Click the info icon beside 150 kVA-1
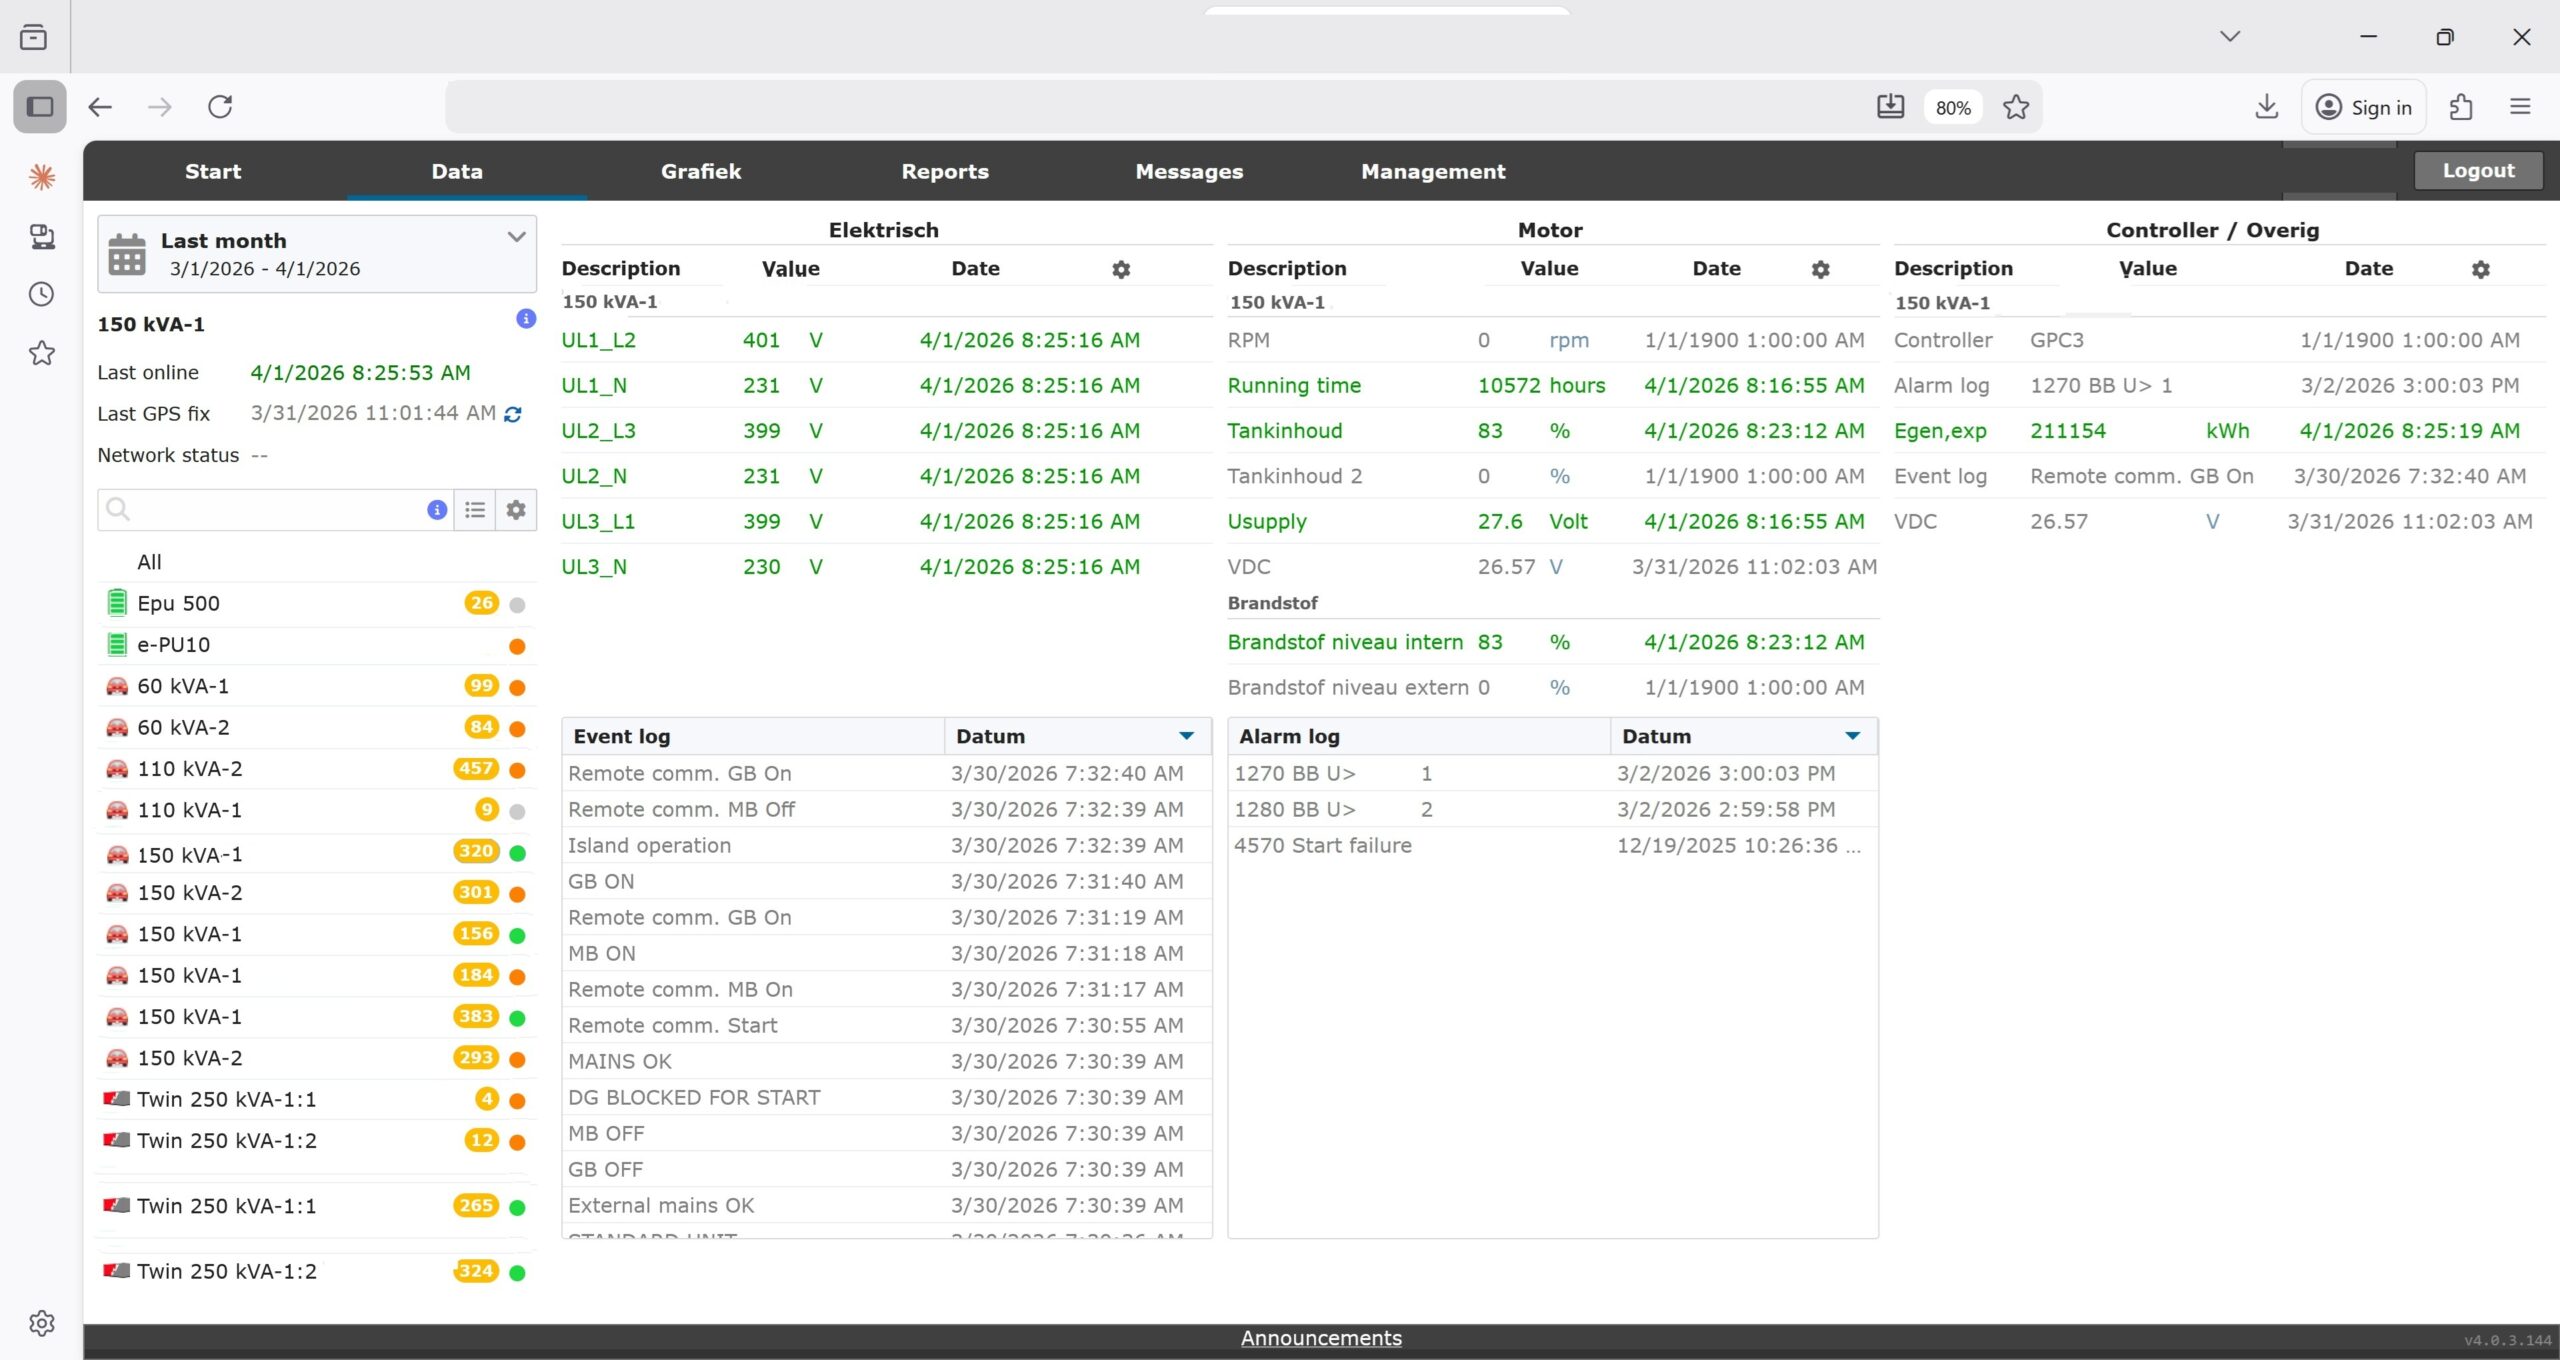This screenshot has width=2560, height=1360. point(526,319)
